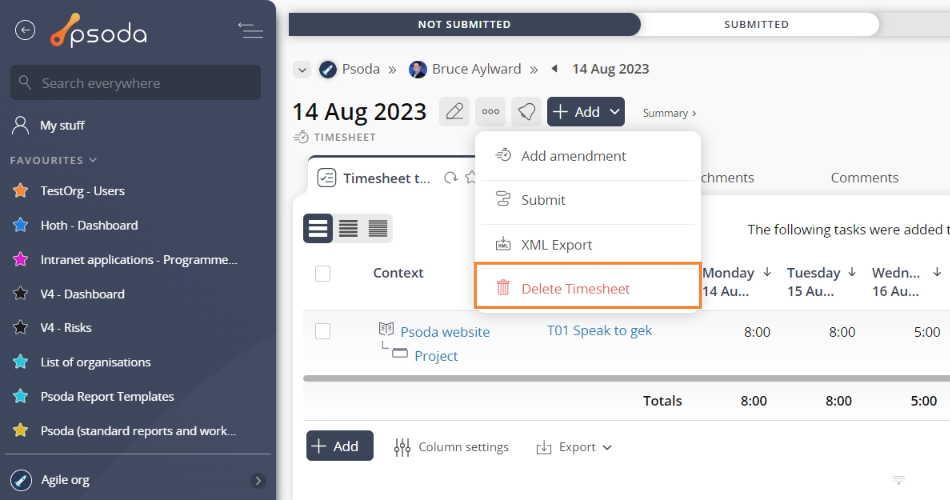Tick the header select-all checkbox
This screenshot has width=950, height=500.
point(323,273)
